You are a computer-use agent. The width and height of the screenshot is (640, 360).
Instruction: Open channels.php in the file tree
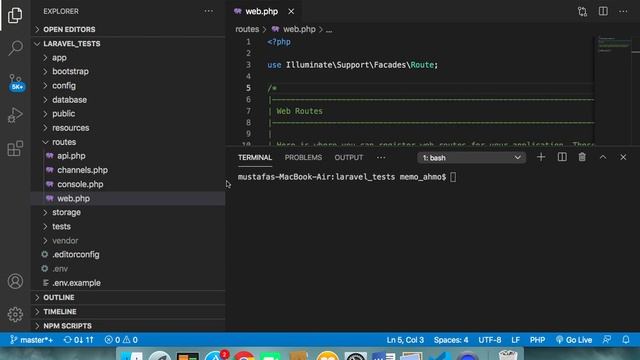pos(128,170)
